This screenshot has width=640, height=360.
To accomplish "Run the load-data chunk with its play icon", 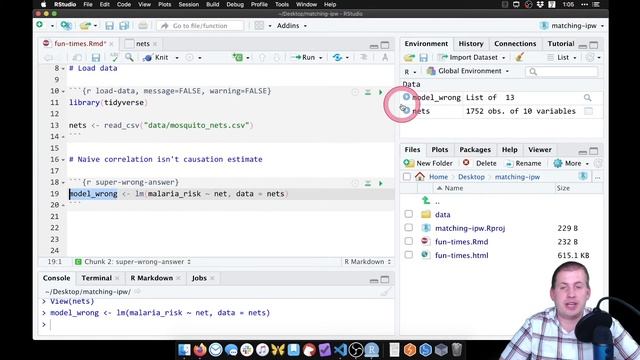I will point(380,92).
